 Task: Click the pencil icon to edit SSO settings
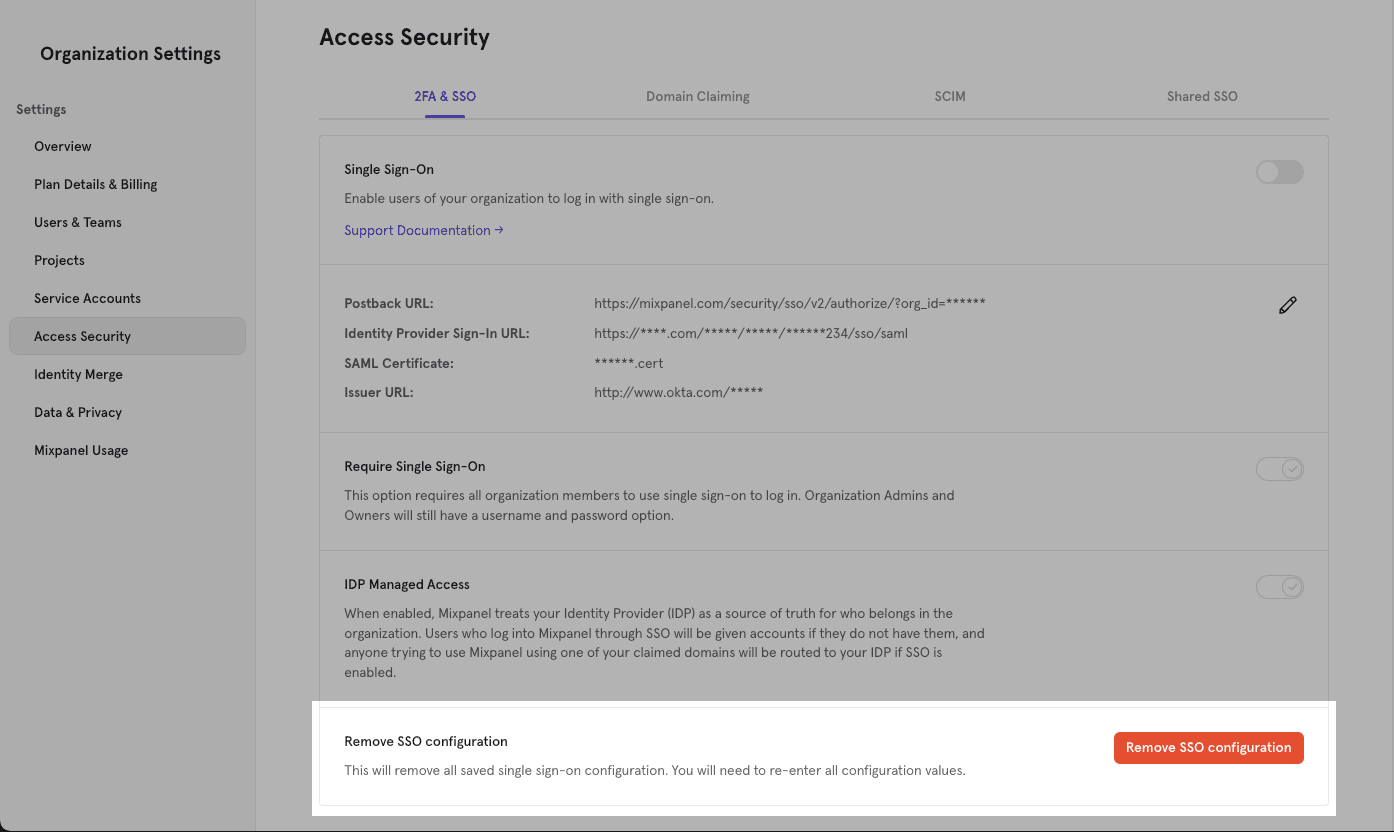(x=1287, y=305)
